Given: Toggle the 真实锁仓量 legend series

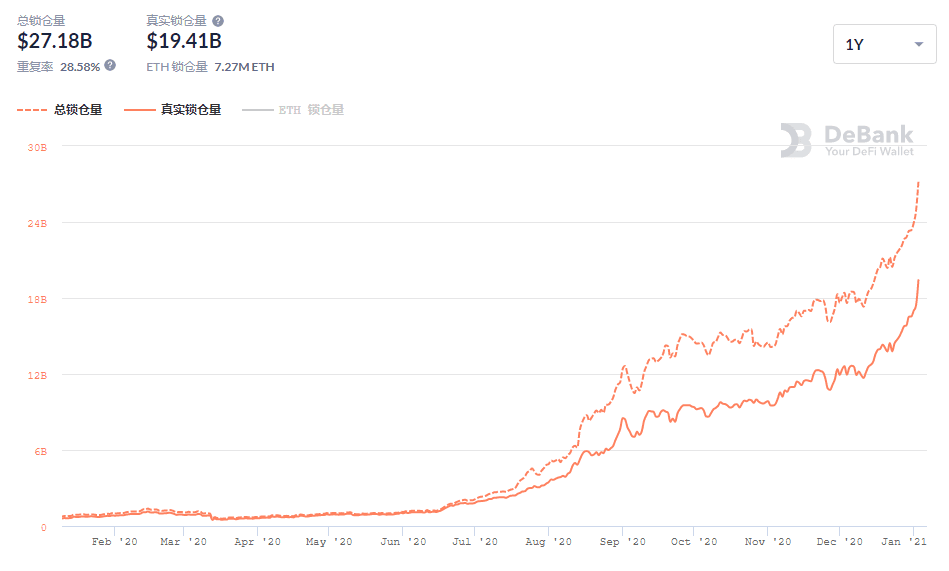Looking at the screenshot, I should pyautogui.click(x=172, y=110).
